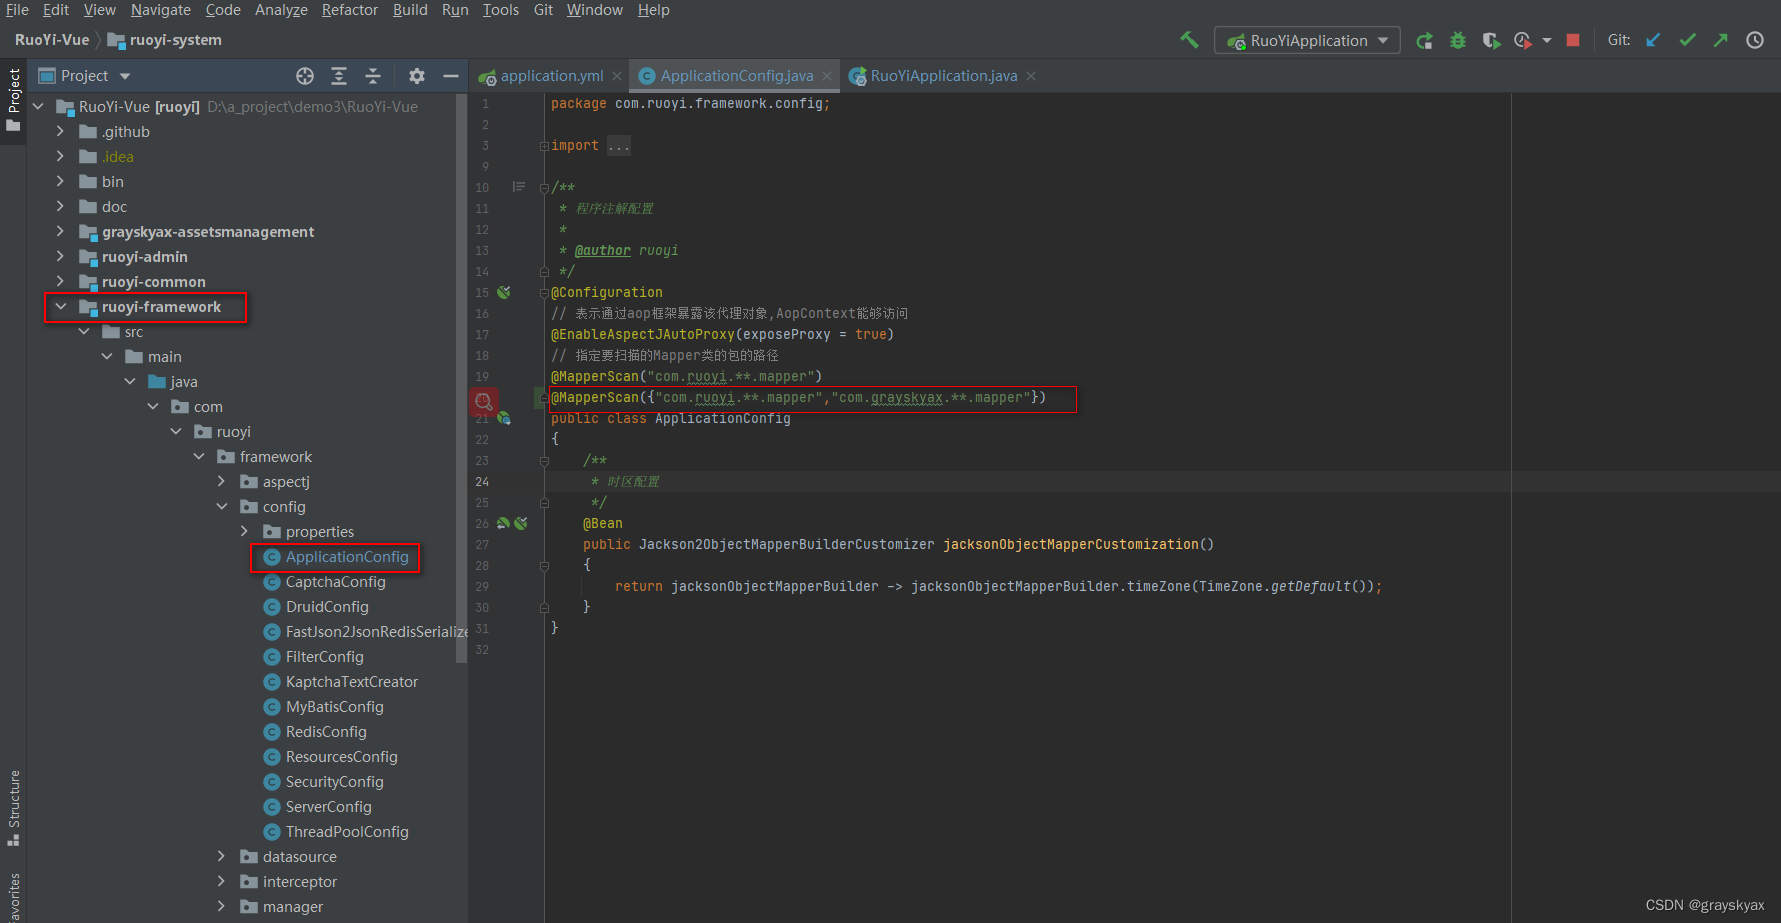Screen dimensions: 1781x923
Task: Open the File menu
Action: click(x=17, y=10)
